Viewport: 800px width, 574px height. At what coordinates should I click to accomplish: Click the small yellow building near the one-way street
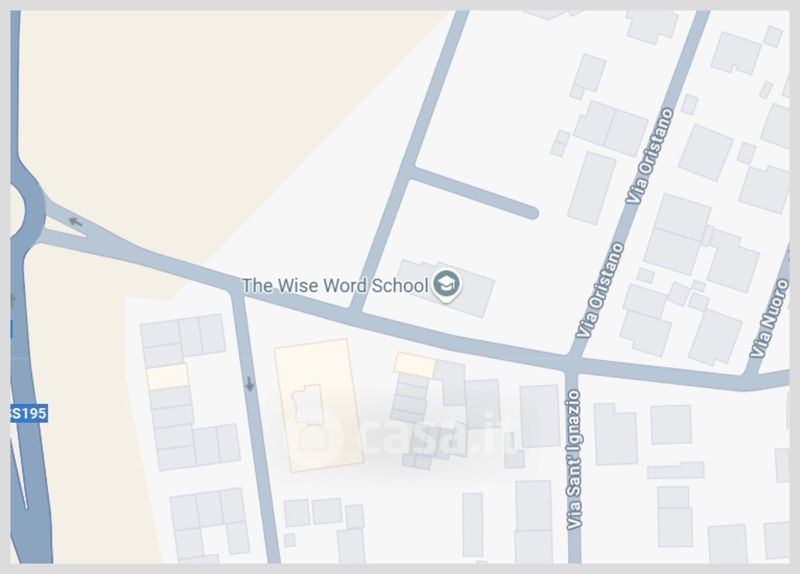coord(168,377)
